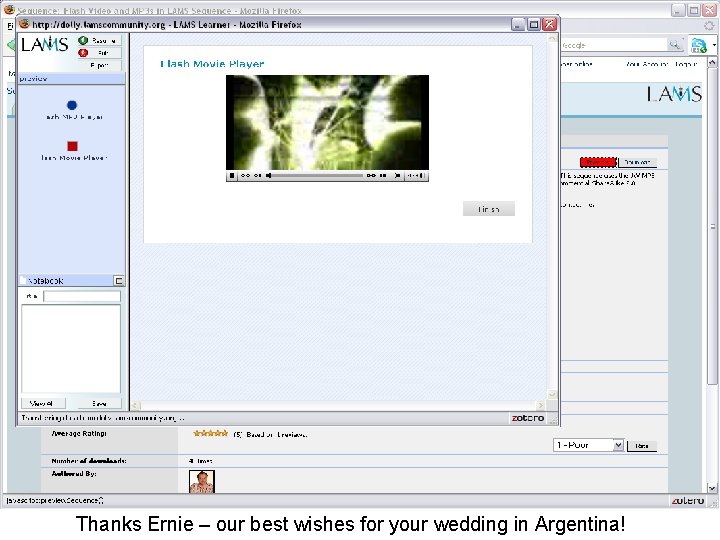Click the search magnifier icon in the Firefox toolbar

[x=675, y=45]
